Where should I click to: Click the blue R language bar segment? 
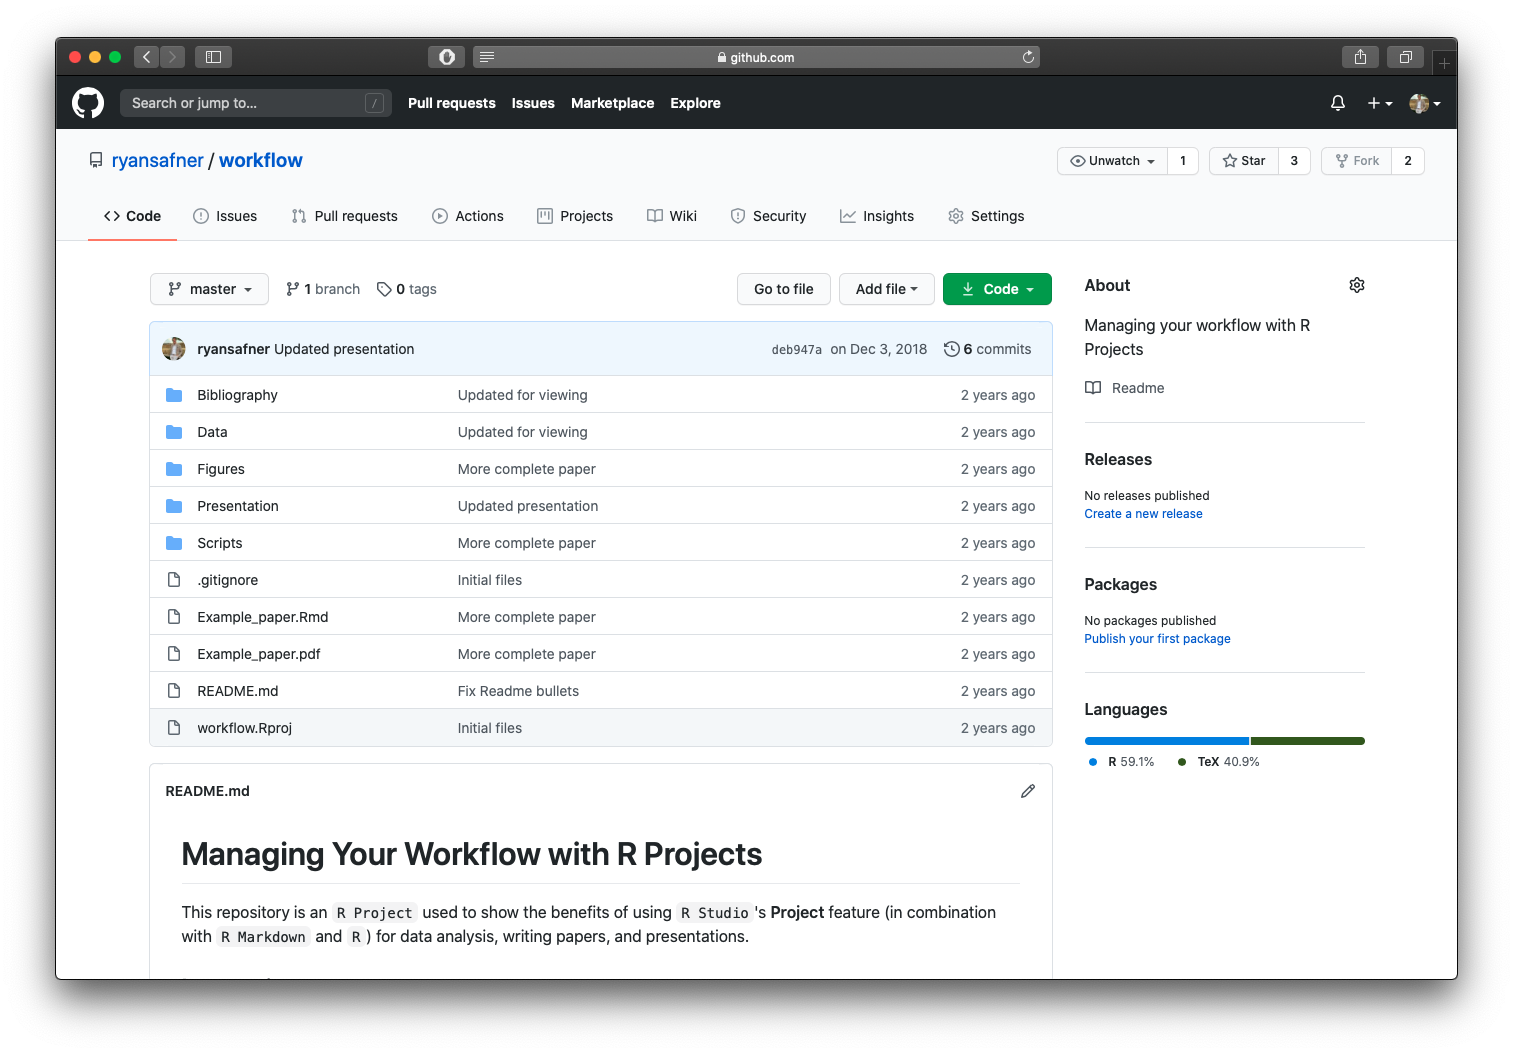point(1166,741)
